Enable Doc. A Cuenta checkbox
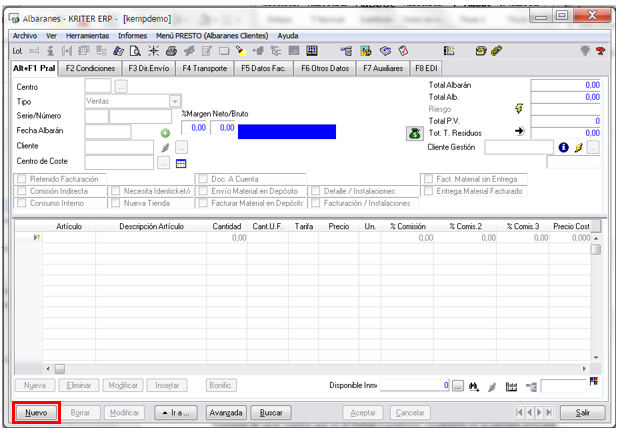This screenshot has height=431, width=618. tap(203, 179)
